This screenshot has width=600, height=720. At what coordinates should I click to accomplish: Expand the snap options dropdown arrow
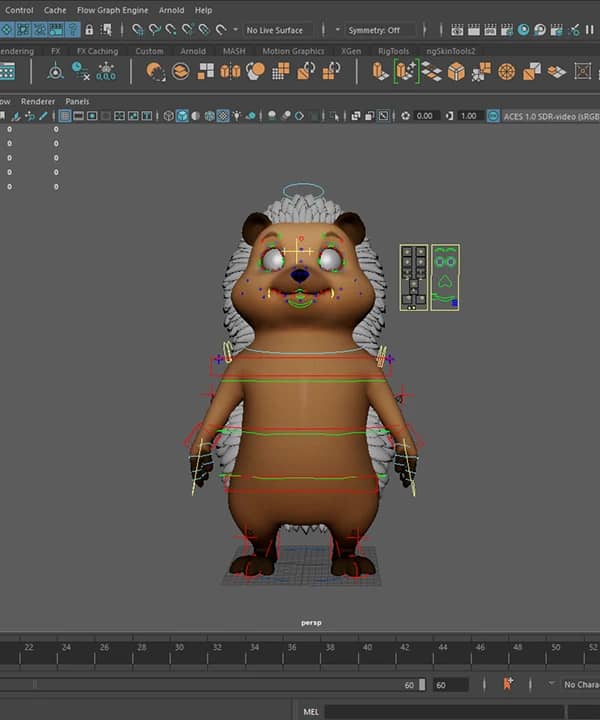pyautogui.click(x=236, y=30)
